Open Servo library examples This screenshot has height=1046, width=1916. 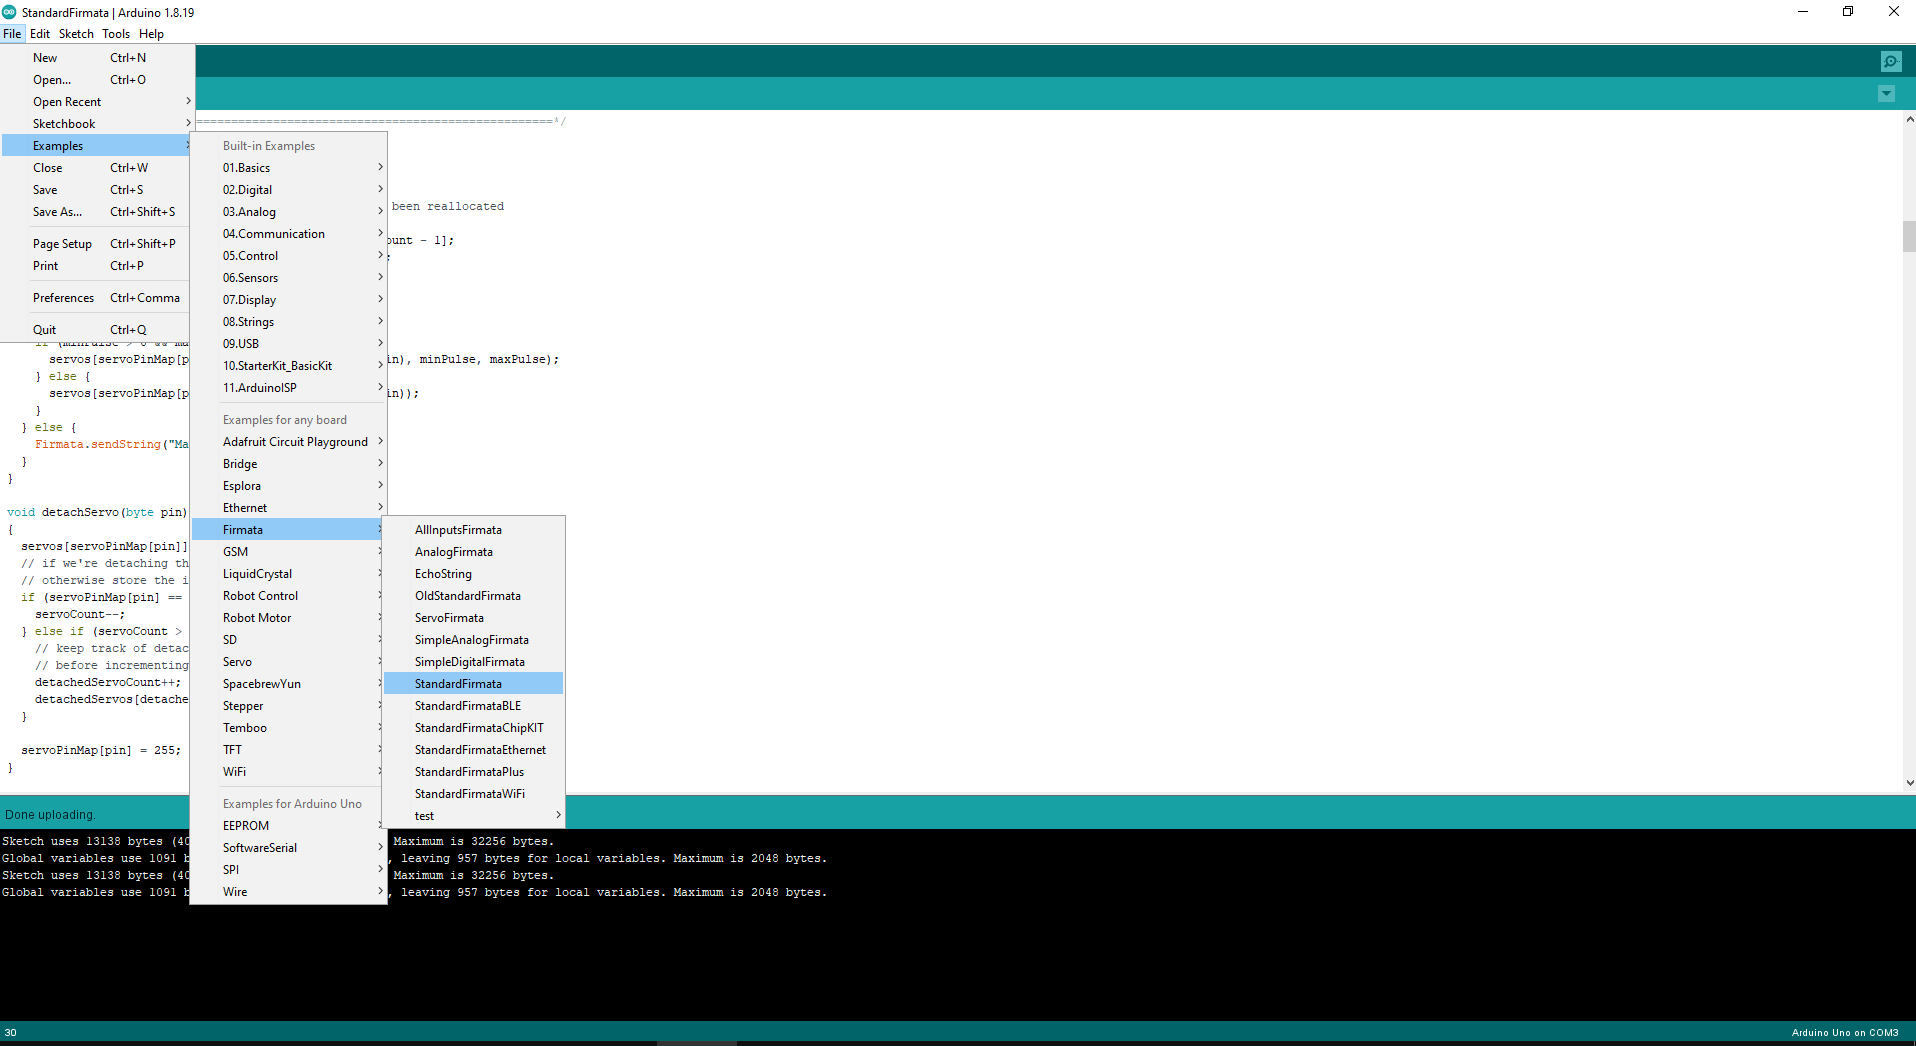(288, 662)
